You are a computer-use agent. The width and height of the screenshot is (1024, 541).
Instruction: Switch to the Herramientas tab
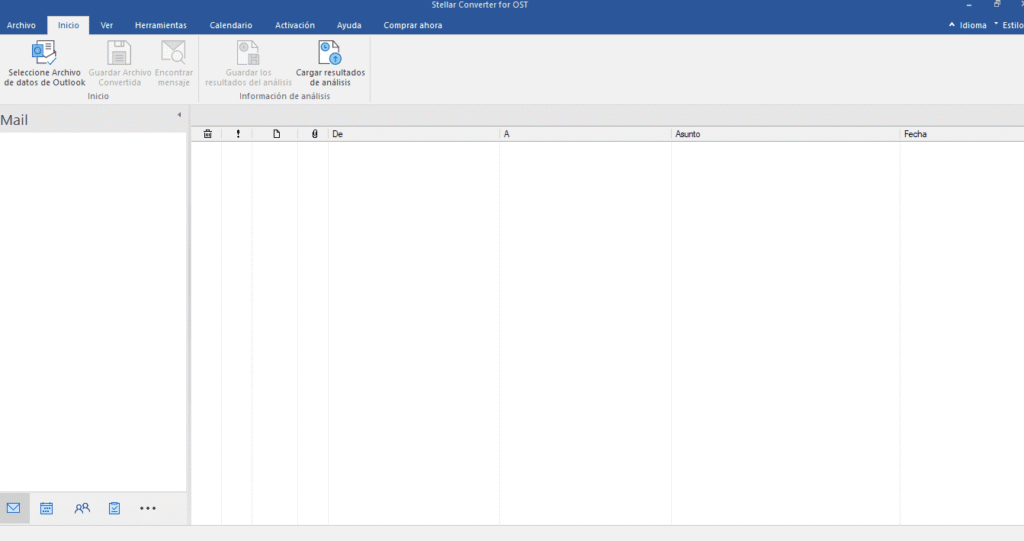coord(161,25)
